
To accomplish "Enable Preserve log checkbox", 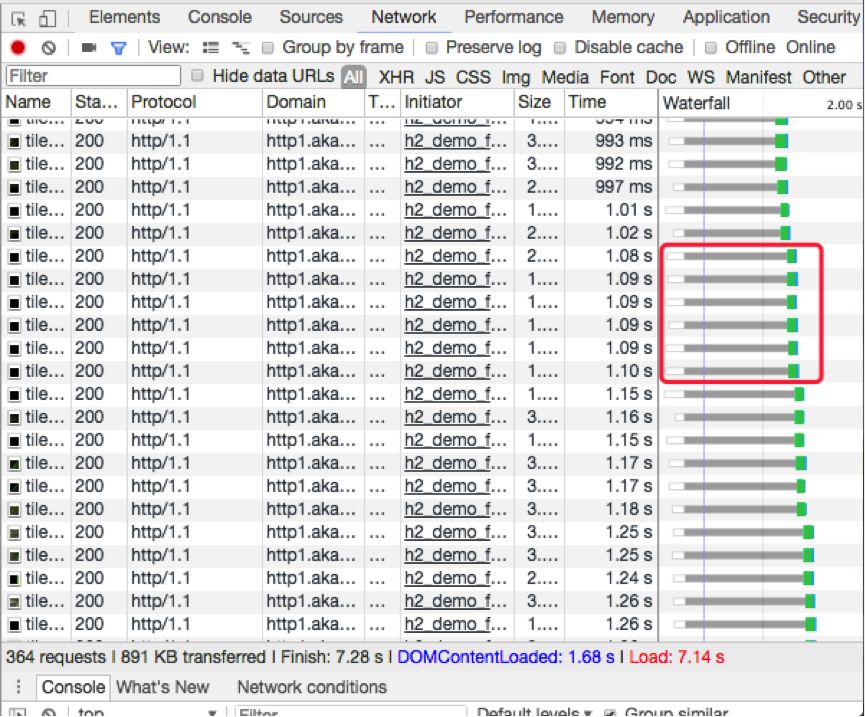I will (x=432, y=48).
